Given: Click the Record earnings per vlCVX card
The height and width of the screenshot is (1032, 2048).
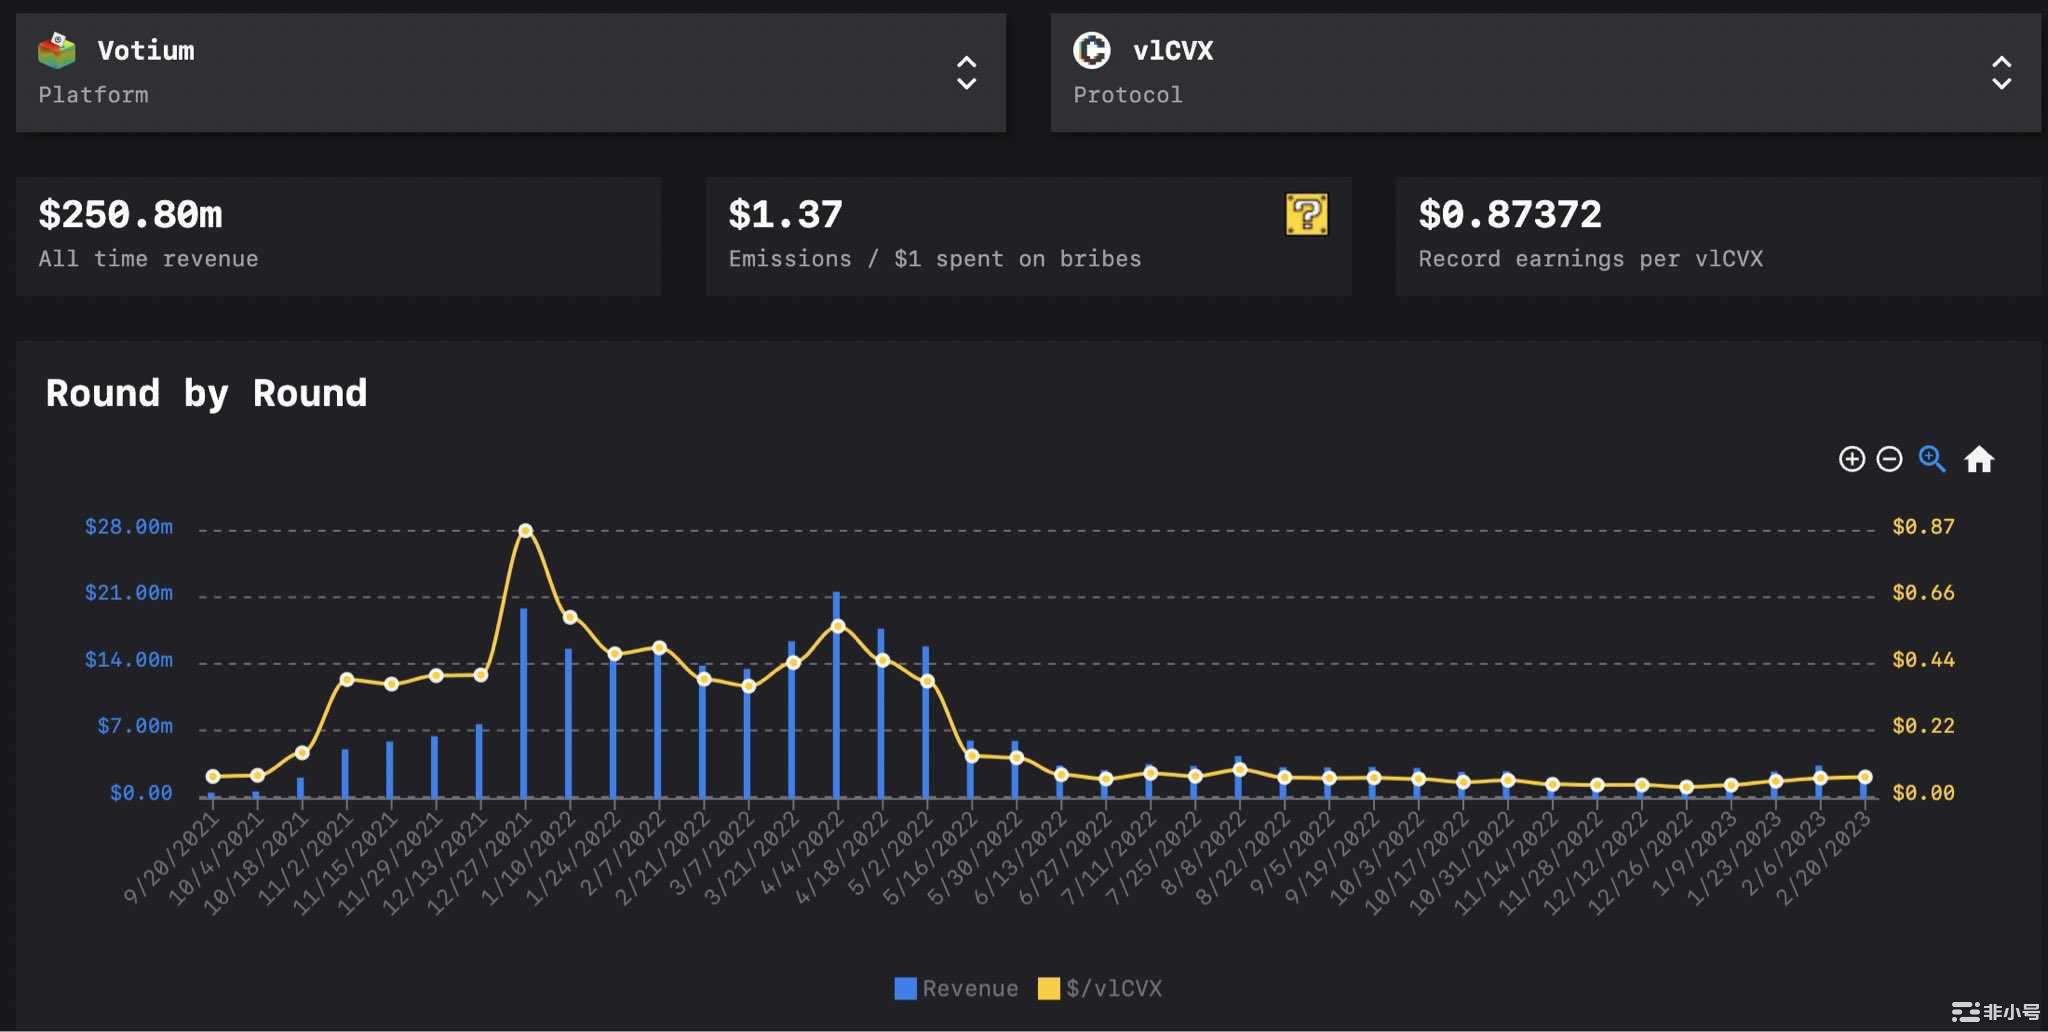Looking at the screenshot, I should (x=1717, y=236).
